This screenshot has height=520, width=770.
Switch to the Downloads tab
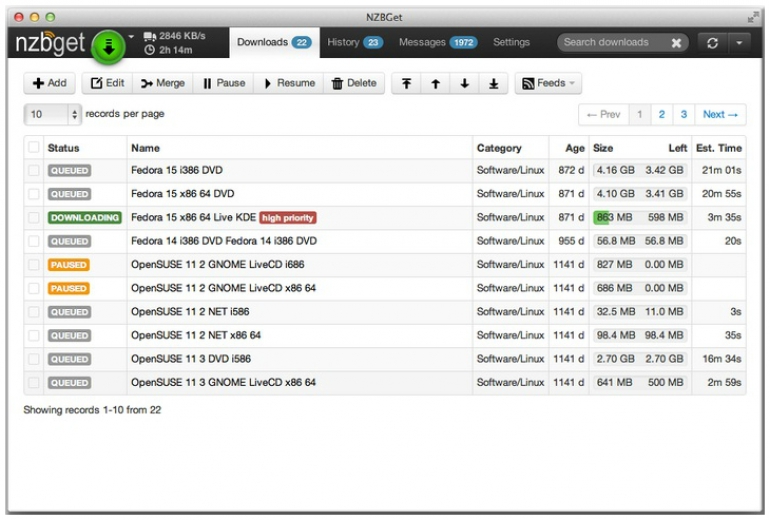click(x=274, y=42)
